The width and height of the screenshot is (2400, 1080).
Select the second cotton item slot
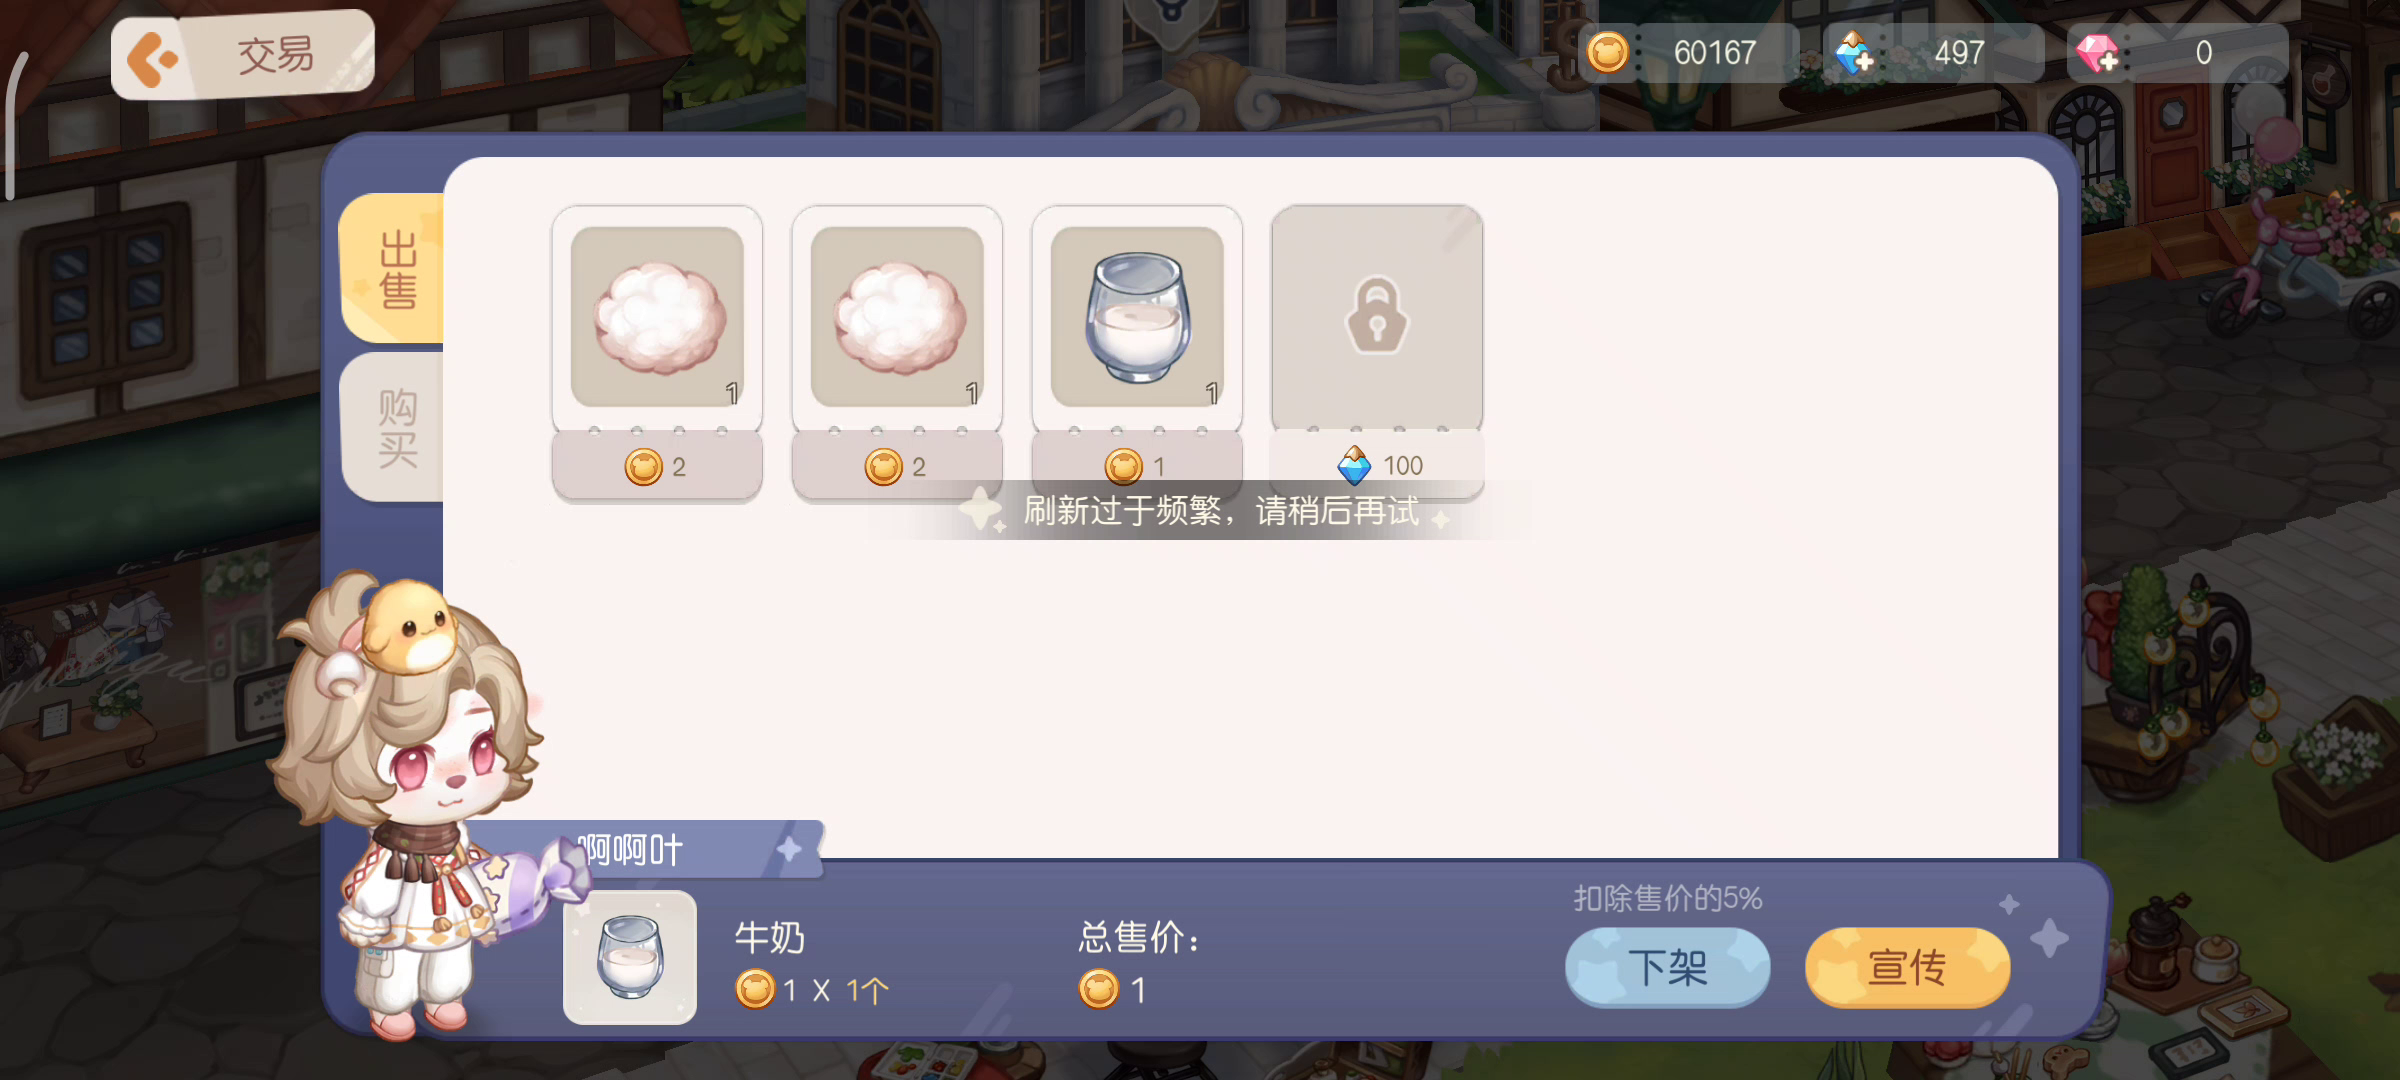897,317
